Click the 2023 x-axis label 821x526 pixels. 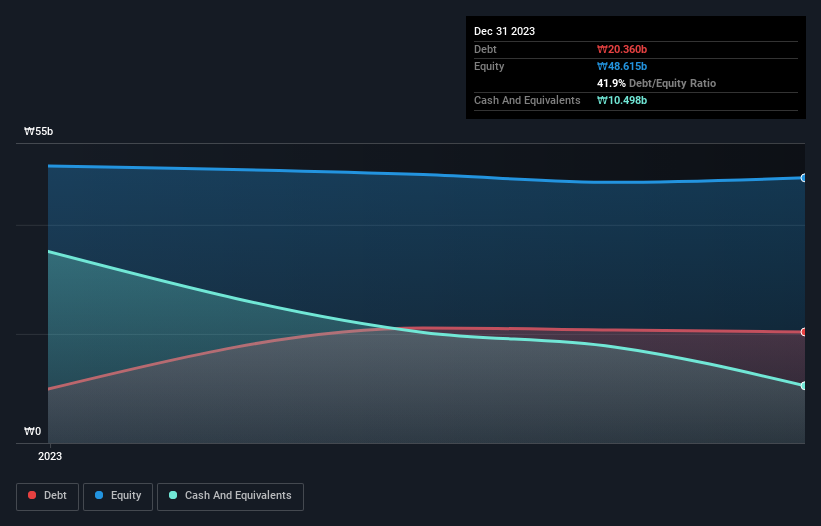coord(50,456)
